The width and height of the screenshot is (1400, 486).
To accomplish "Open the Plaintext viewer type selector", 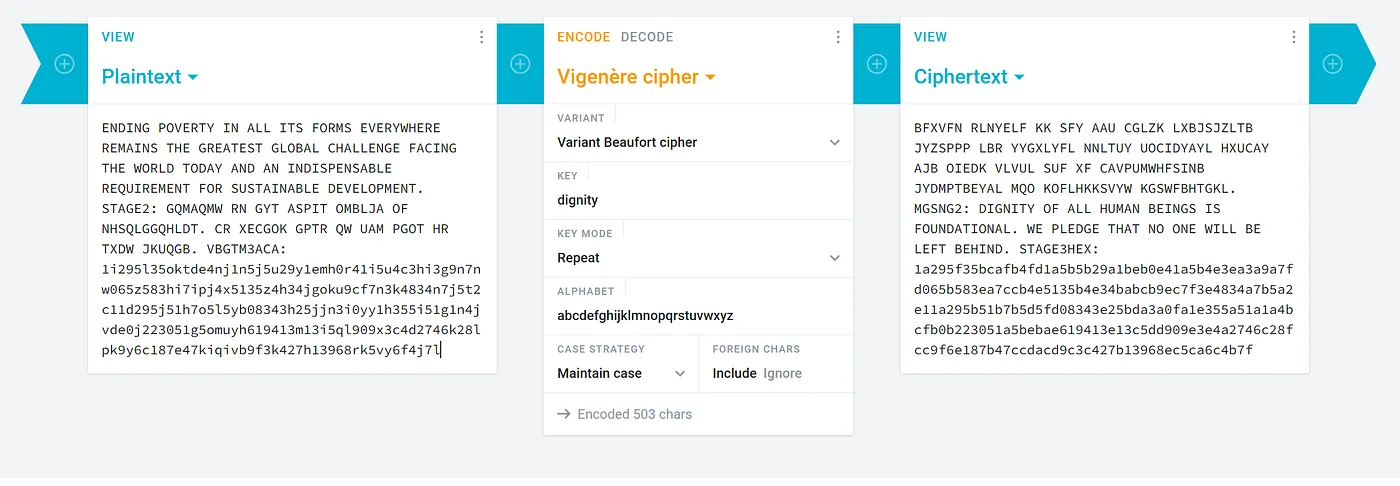I will tap(150, 77).
